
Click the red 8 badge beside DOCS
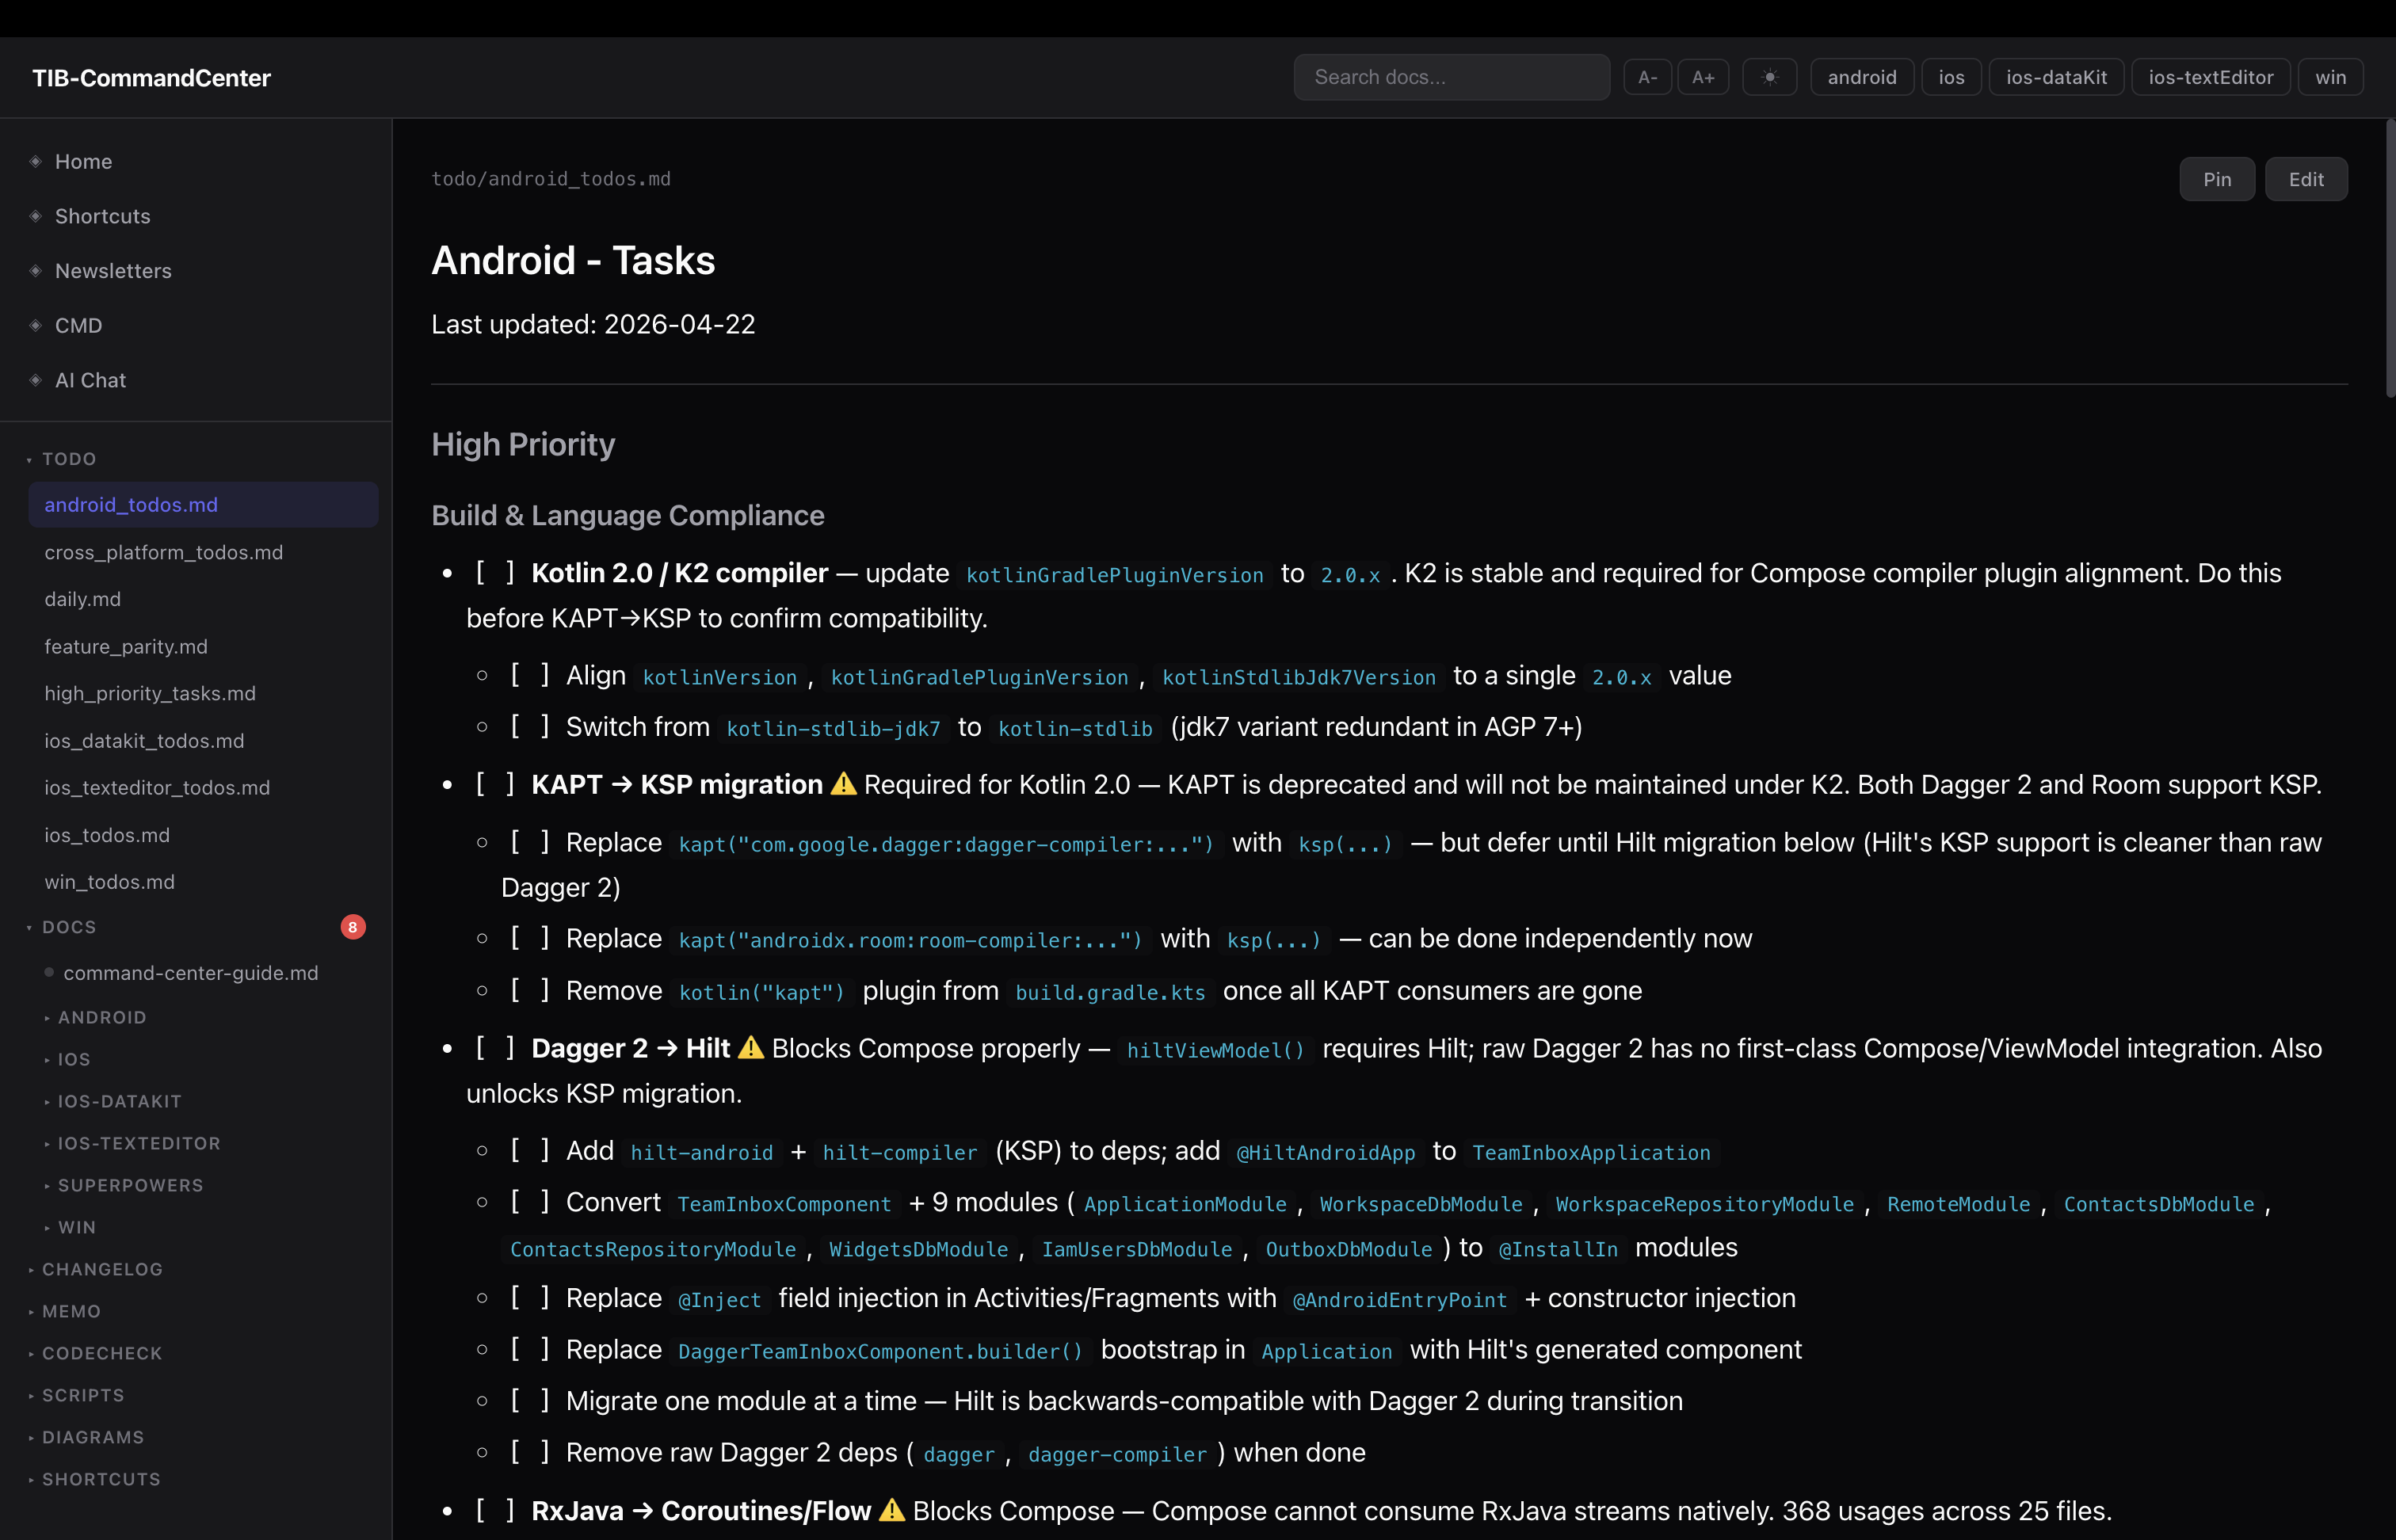(352, 927)
